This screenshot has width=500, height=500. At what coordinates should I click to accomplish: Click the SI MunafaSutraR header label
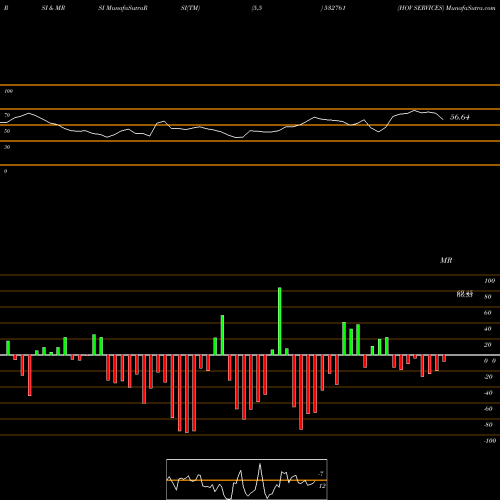pyautogui.click(x=123, y=8)
